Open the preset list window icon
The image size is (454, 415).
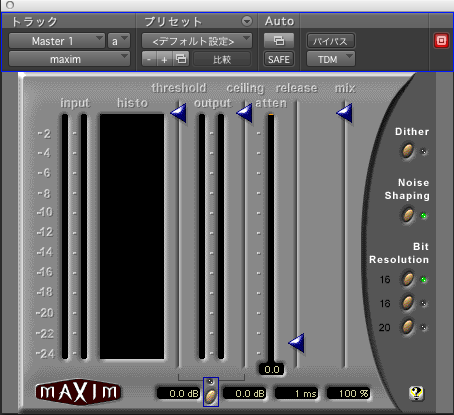click(181, 59)
